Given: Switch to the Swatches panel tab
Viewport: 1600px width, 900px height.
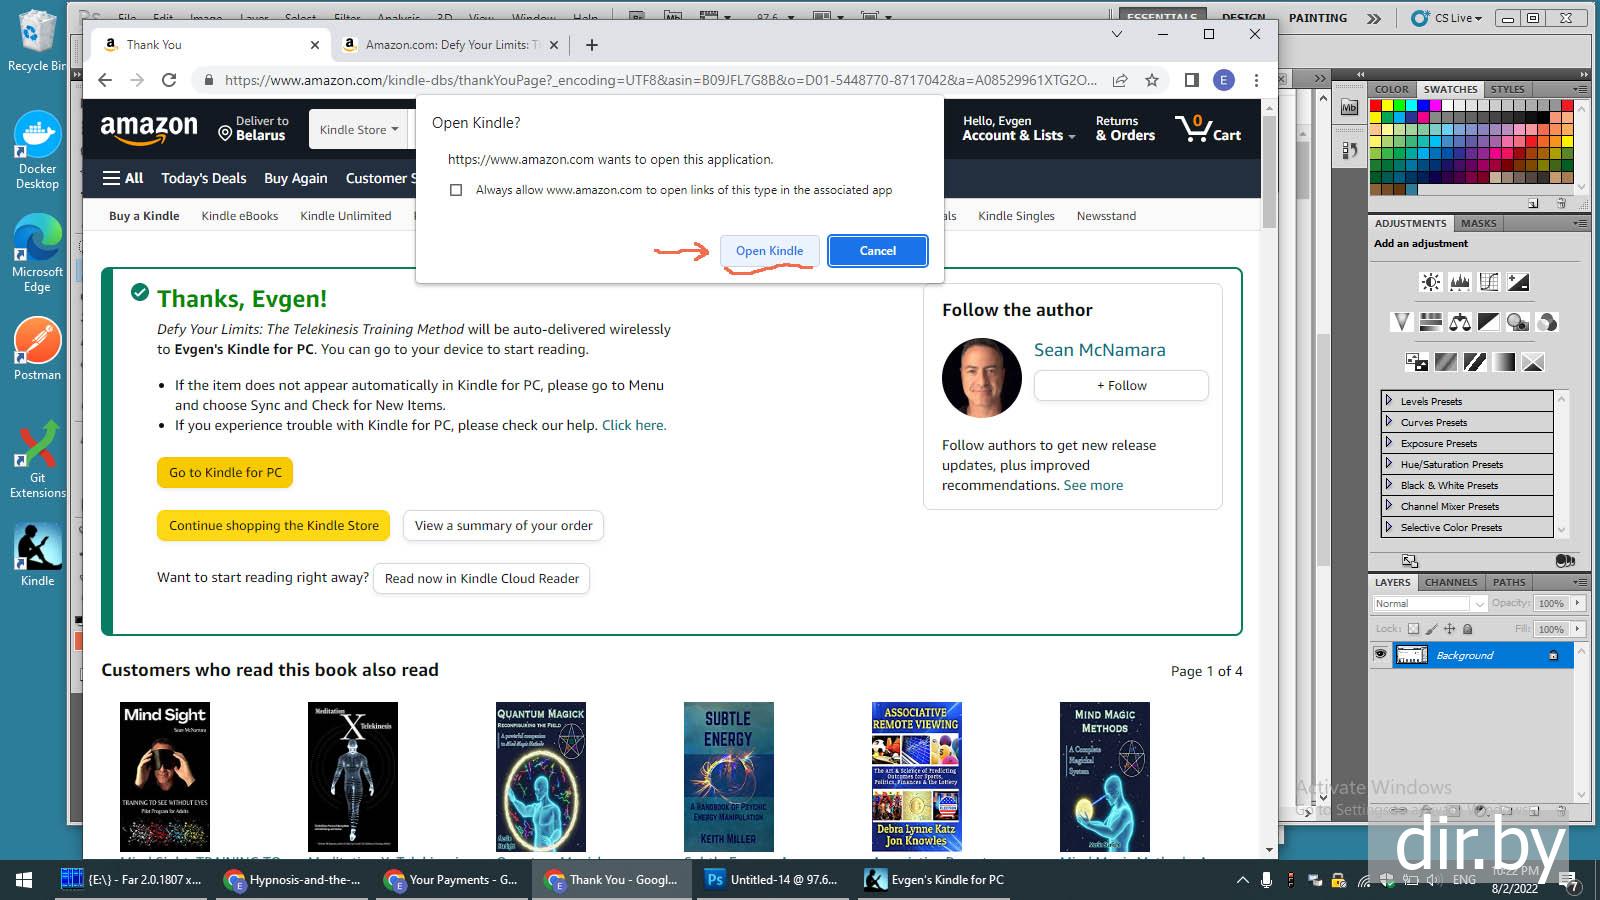Looking at the screenshot, I should [x=1450, y=89].
